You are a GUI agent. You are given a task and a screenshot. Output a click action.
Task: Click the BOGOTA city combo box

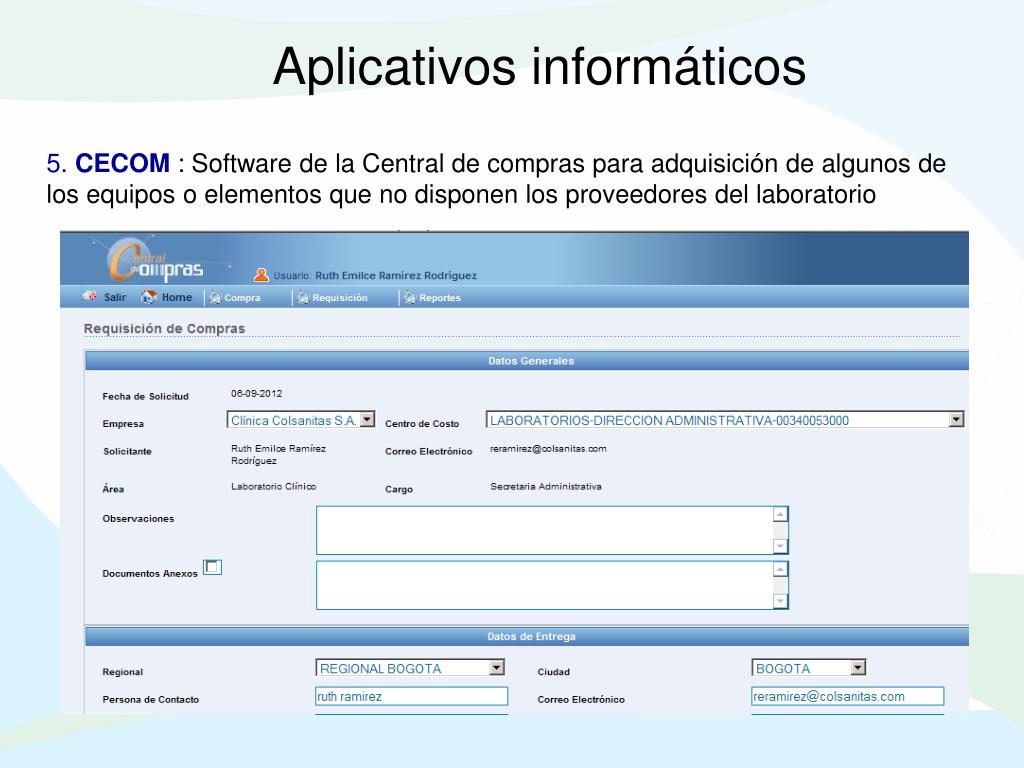808,667
